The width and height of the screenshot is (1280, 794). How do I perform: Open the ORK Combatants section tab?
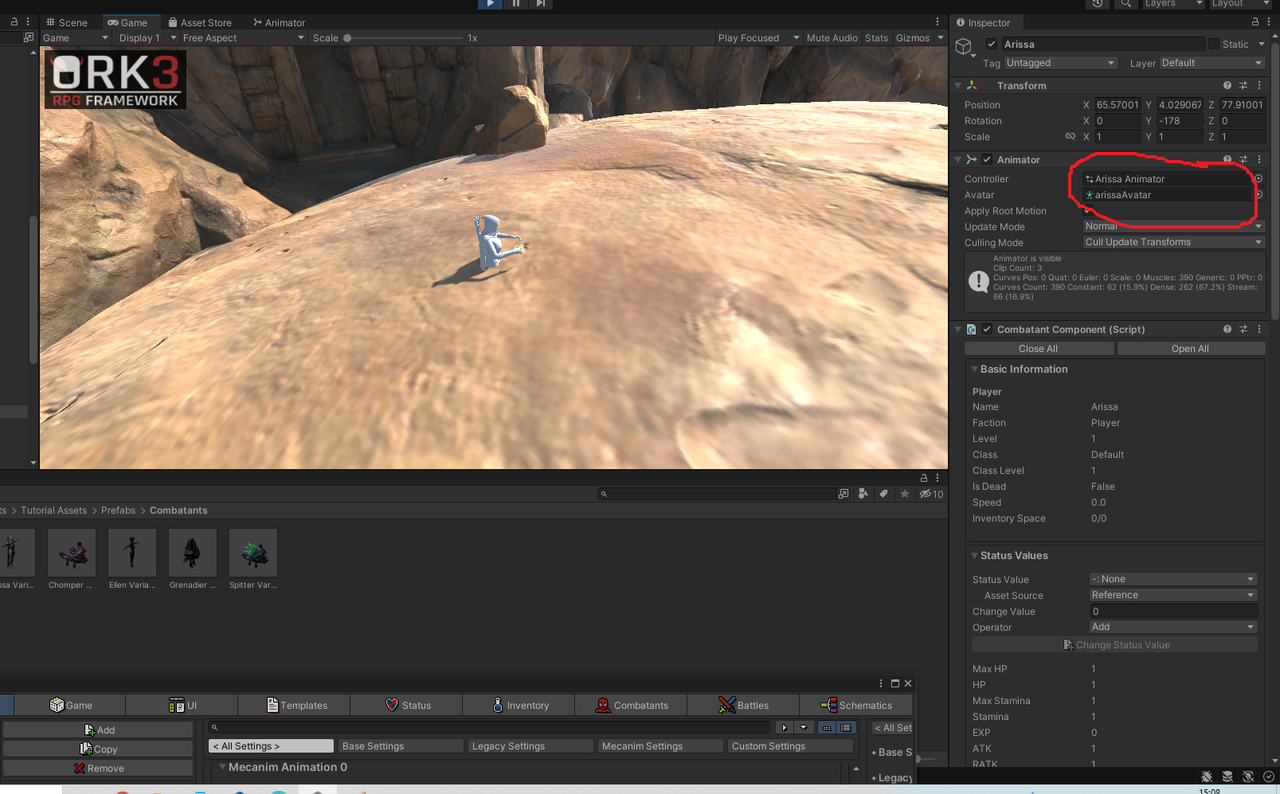pos(631,705)
